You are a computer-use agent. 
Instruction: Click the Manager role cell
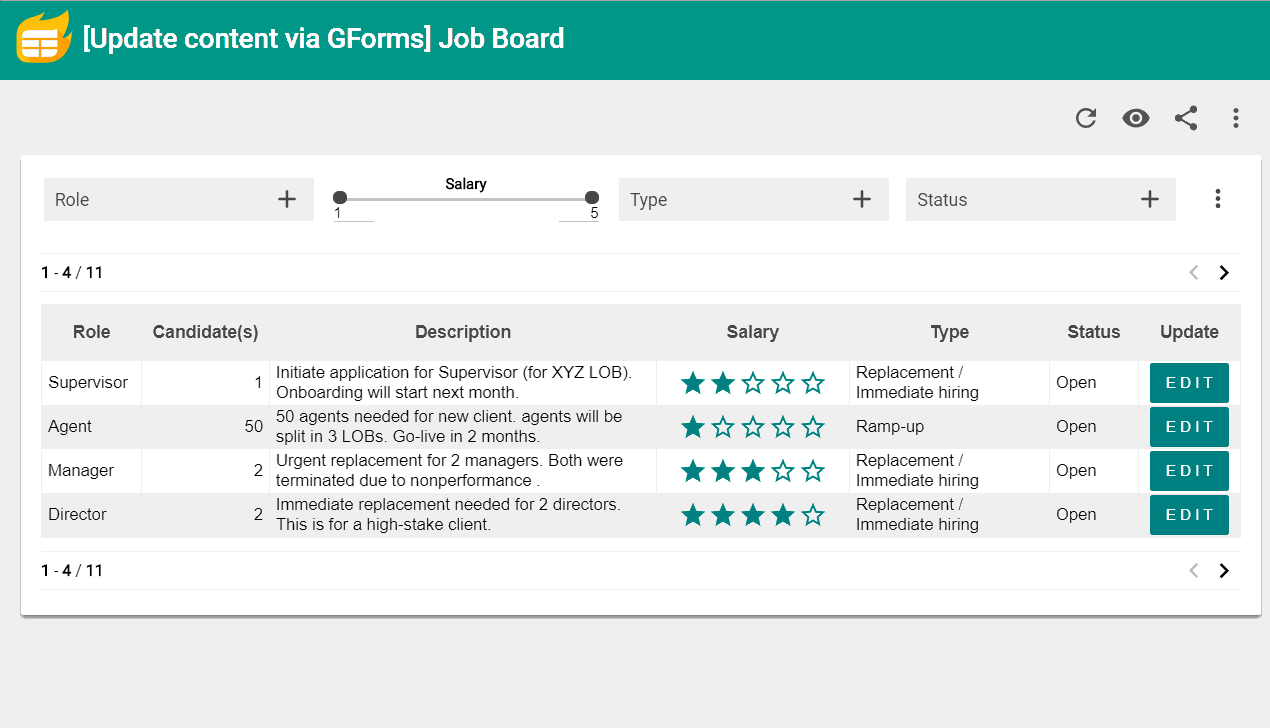(x=91, y=471)
